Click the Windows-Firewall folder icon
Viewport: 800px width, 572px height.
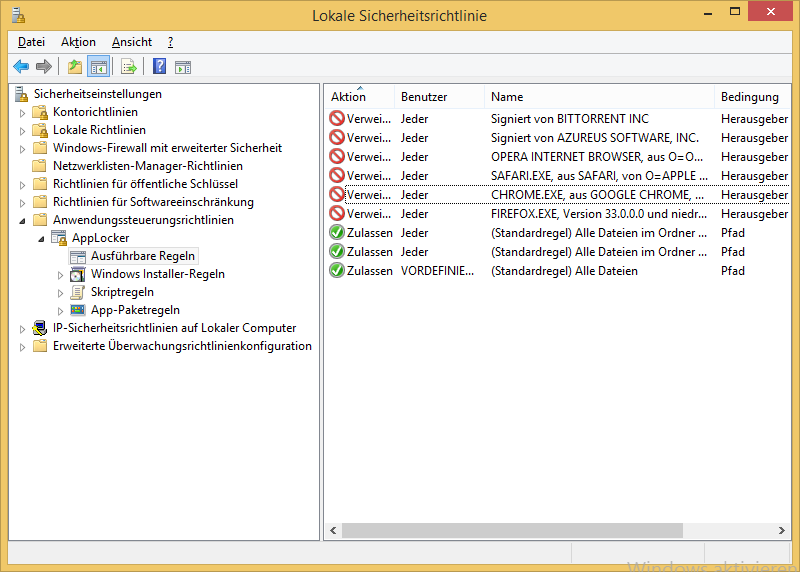[40, 148]
